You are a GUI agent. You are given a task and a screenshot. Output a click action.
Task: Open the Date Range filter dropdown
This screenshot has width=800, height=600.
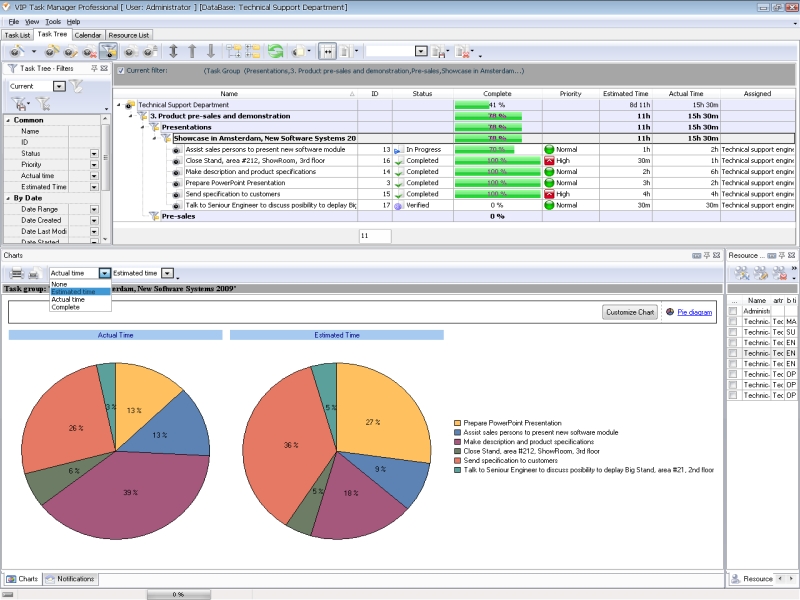94,209
